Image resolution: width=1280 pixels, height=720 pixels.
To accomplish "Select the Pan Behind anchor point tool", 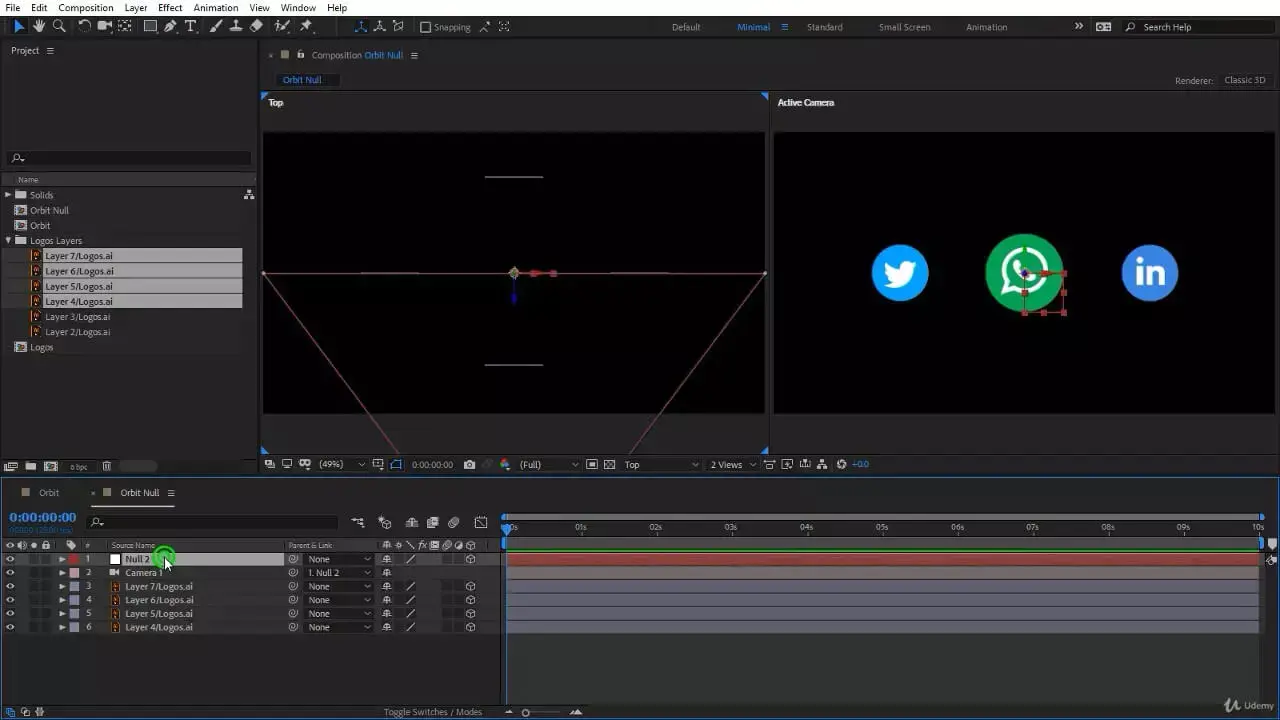I will pos(125,26).
